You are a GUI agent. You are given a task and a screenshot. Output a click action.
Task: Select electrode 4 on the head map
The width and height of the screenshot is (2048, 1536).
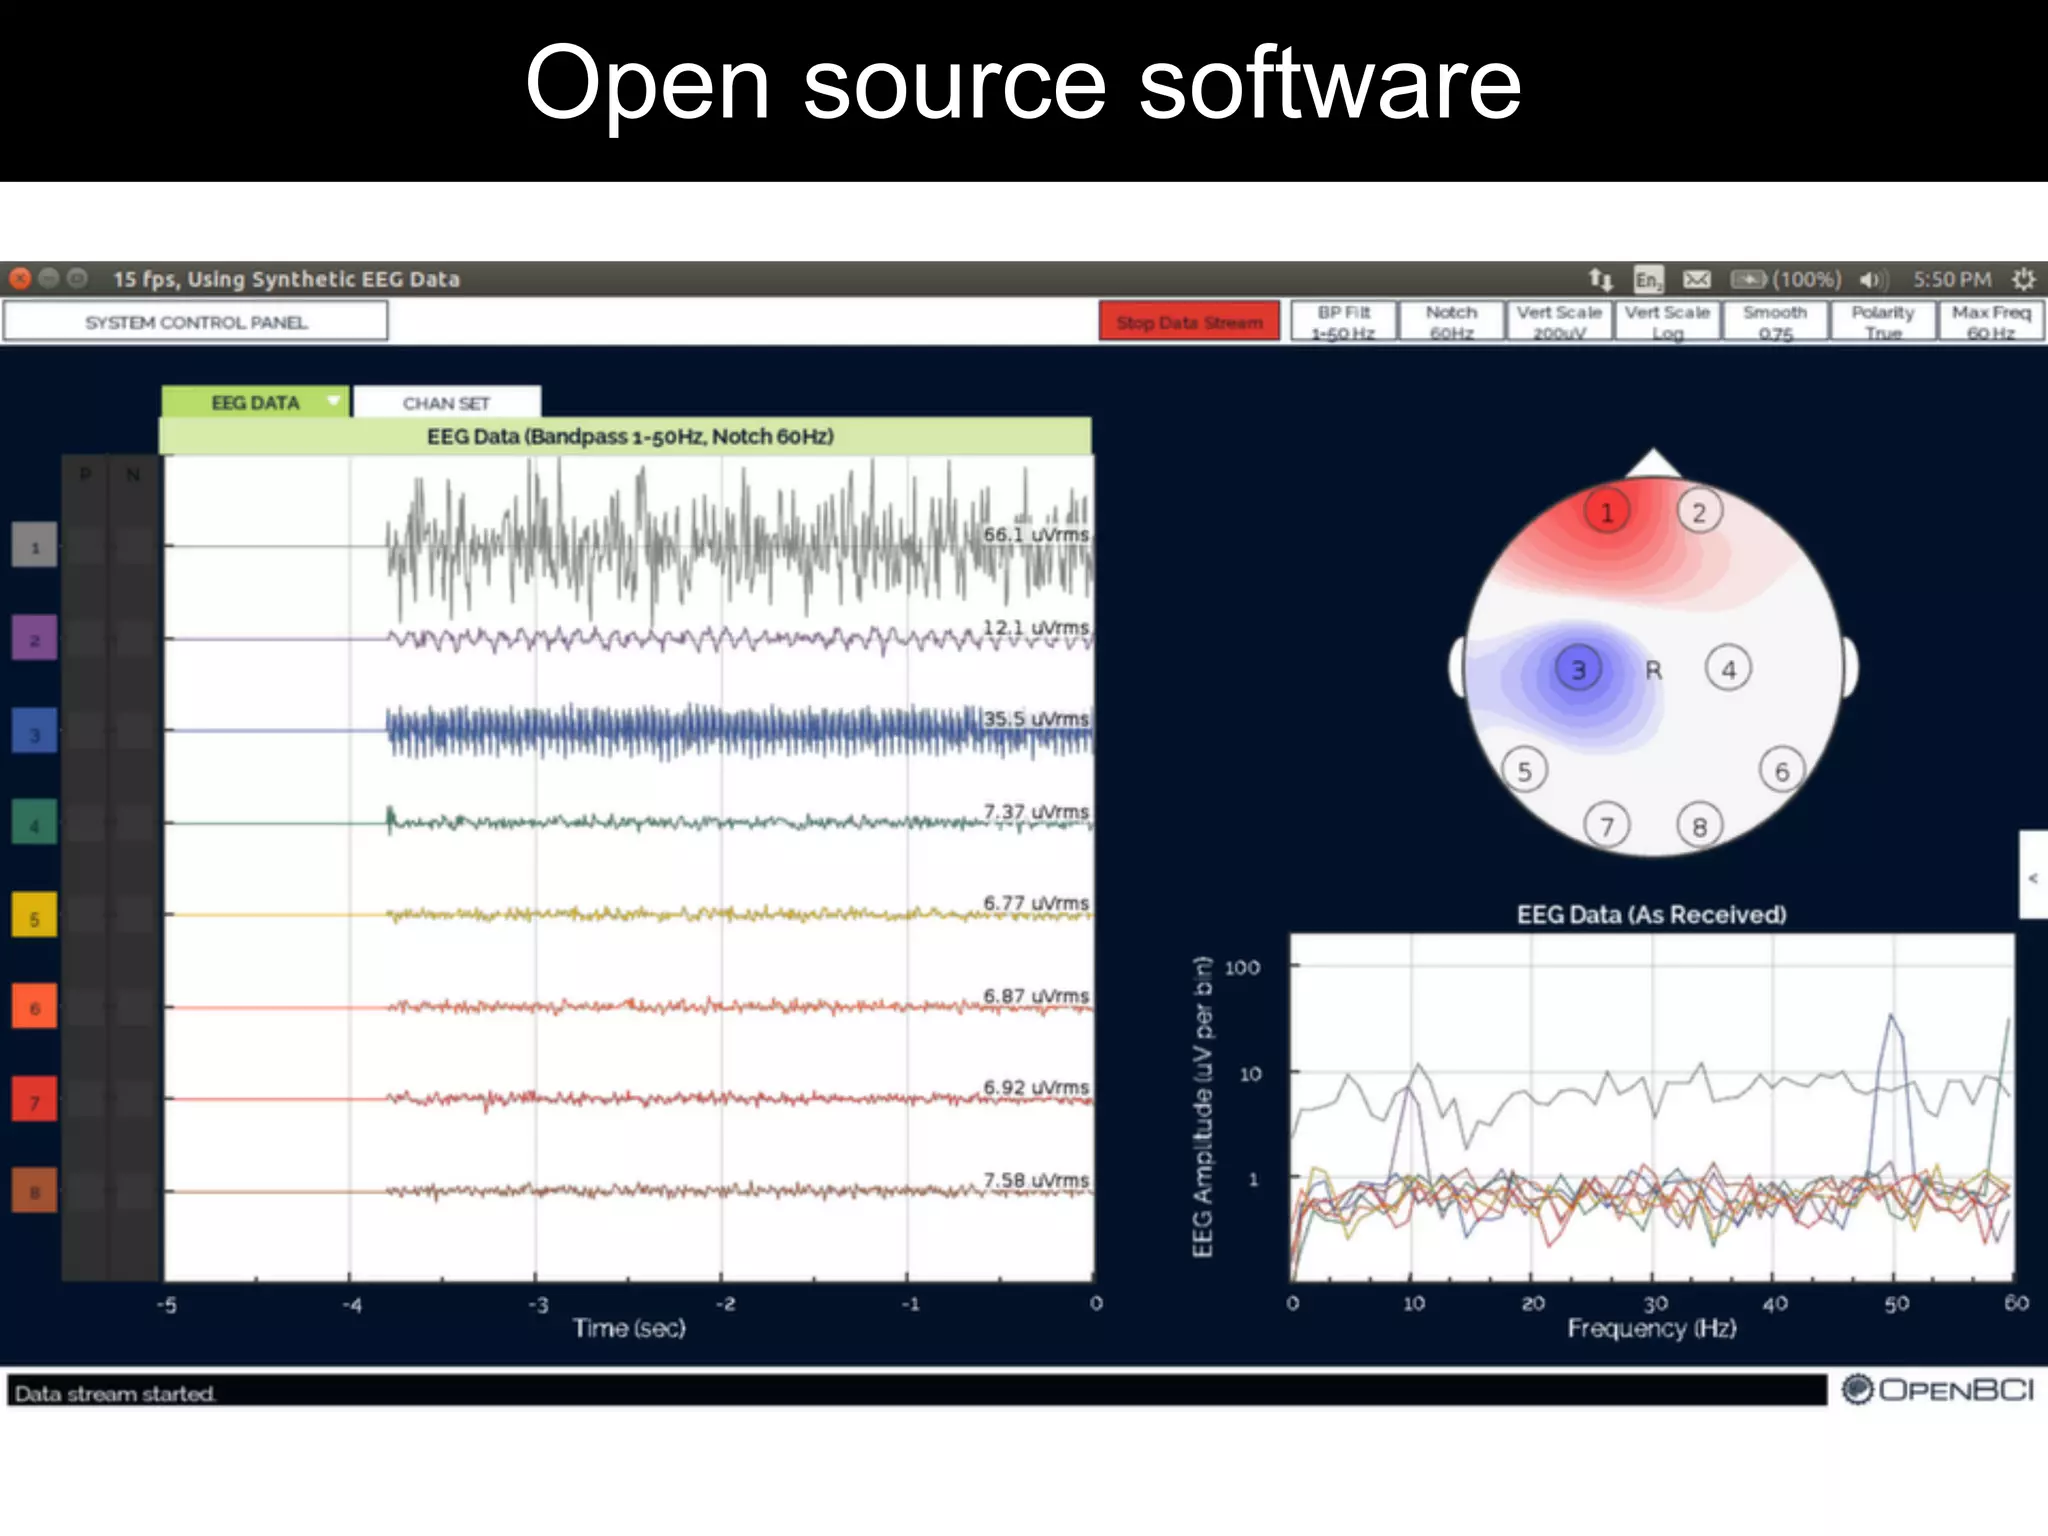(1728, 669)
